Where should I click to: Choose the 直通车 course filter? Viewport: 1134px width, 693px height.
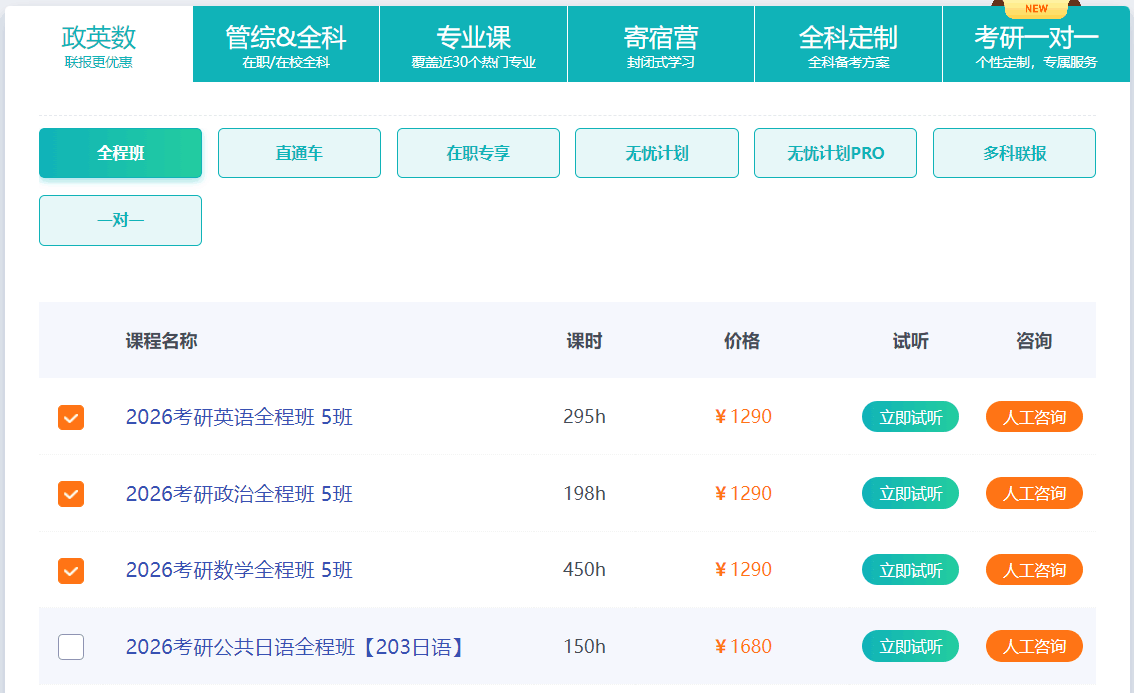pyautogui.click(x=299, y=153)
